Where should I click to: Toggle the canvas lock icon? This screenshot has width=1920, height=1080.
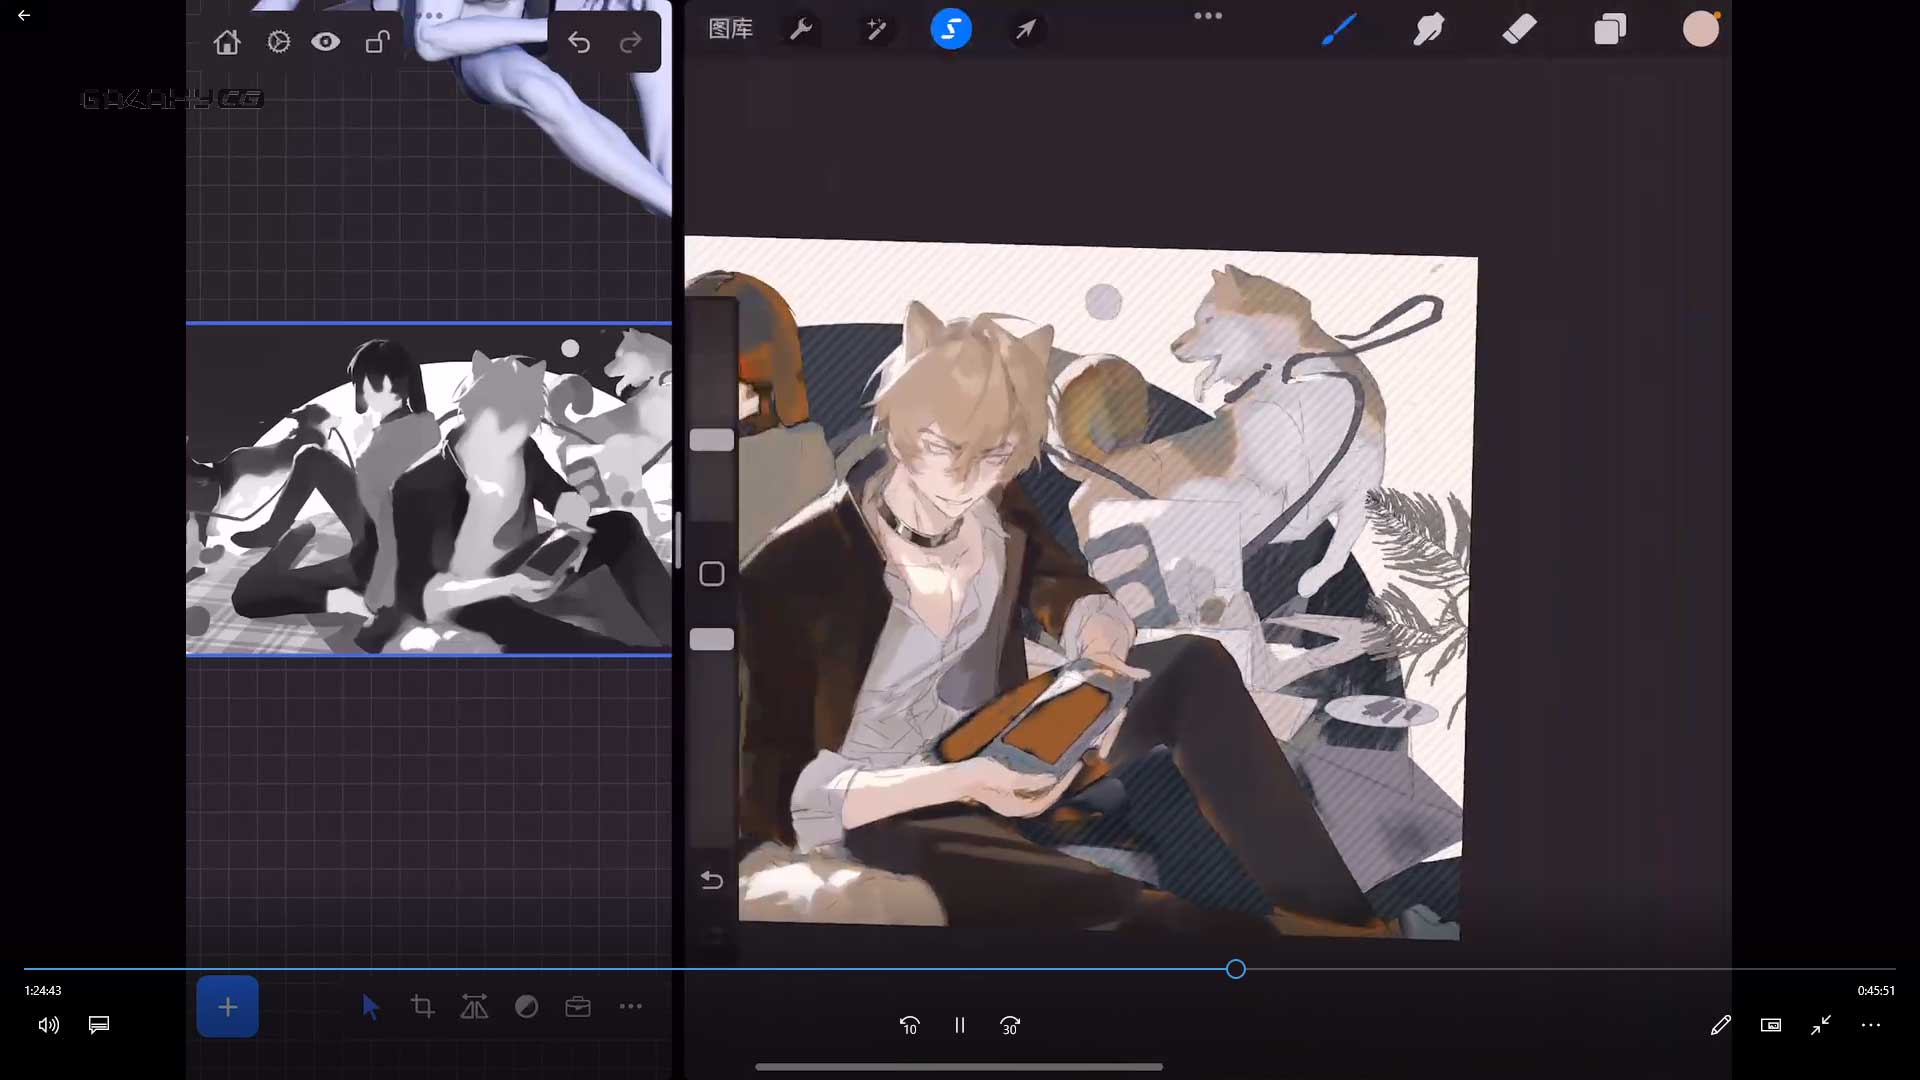point(377,42)
